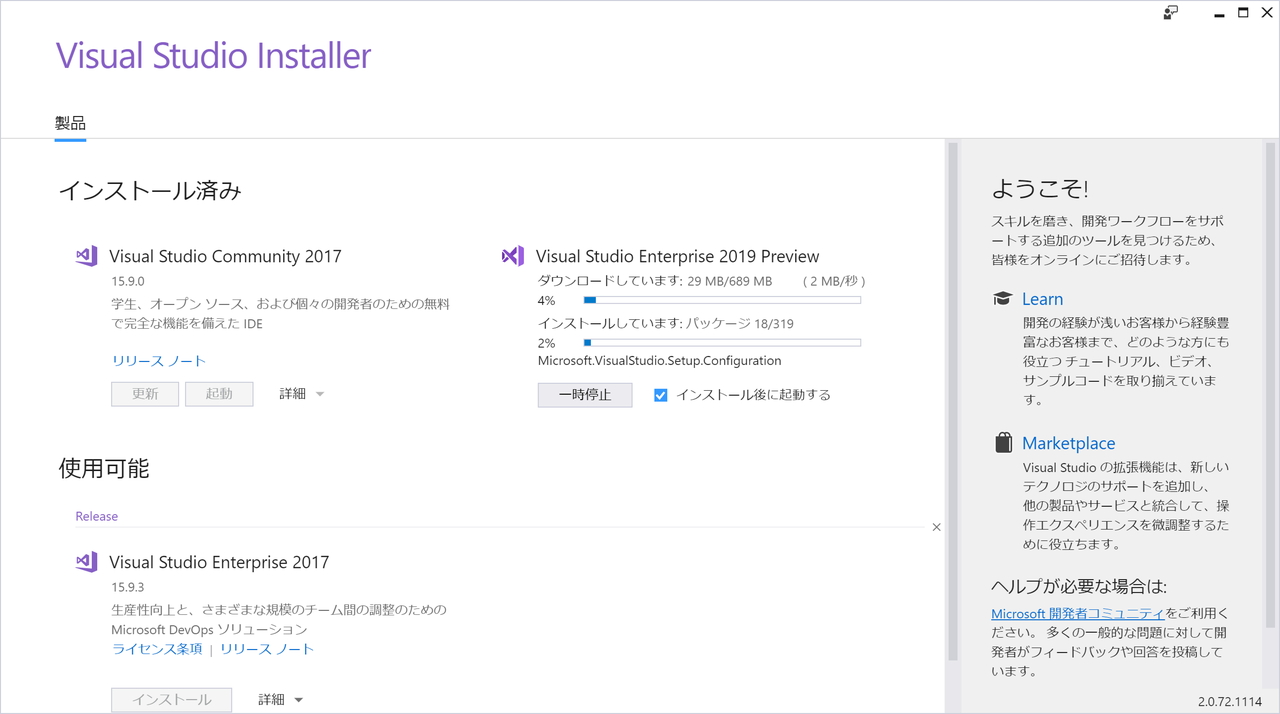This screenshot has height=714, width=1280.
Task: Open the Marketplace link
Action: [x=1069, y=442]
